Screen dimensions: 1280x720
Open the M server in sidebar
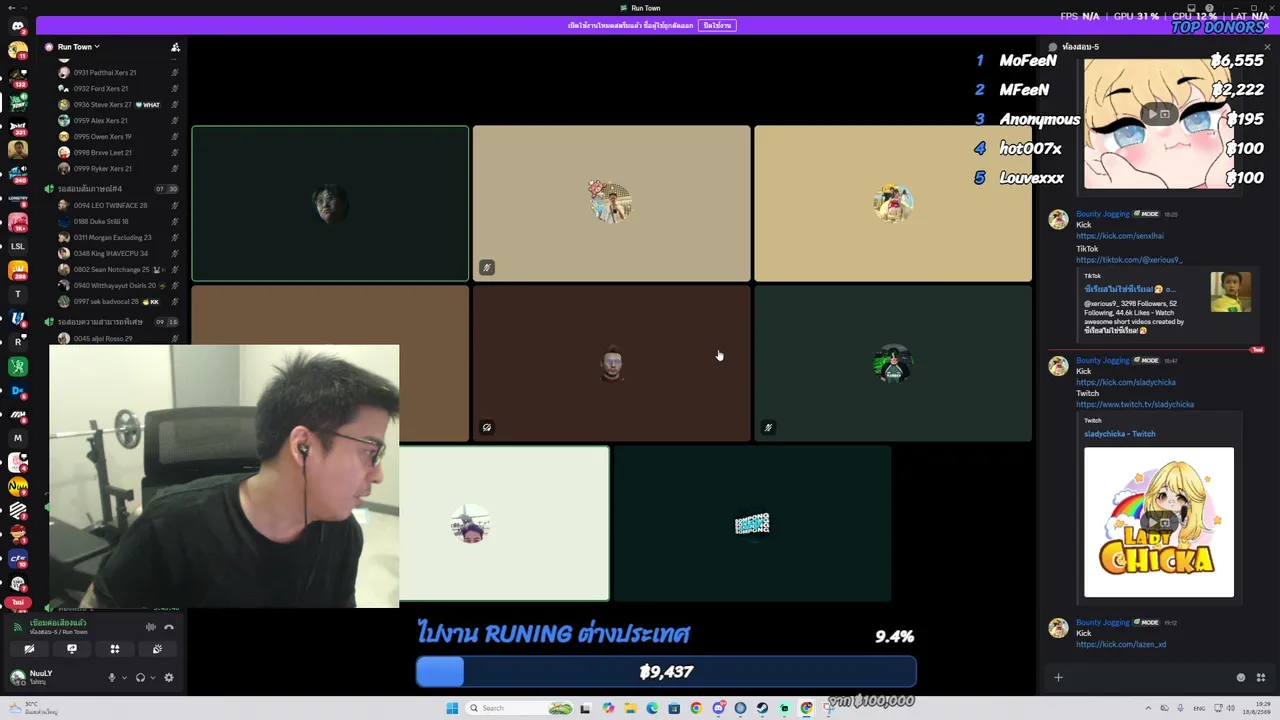(x=17, y=438)
